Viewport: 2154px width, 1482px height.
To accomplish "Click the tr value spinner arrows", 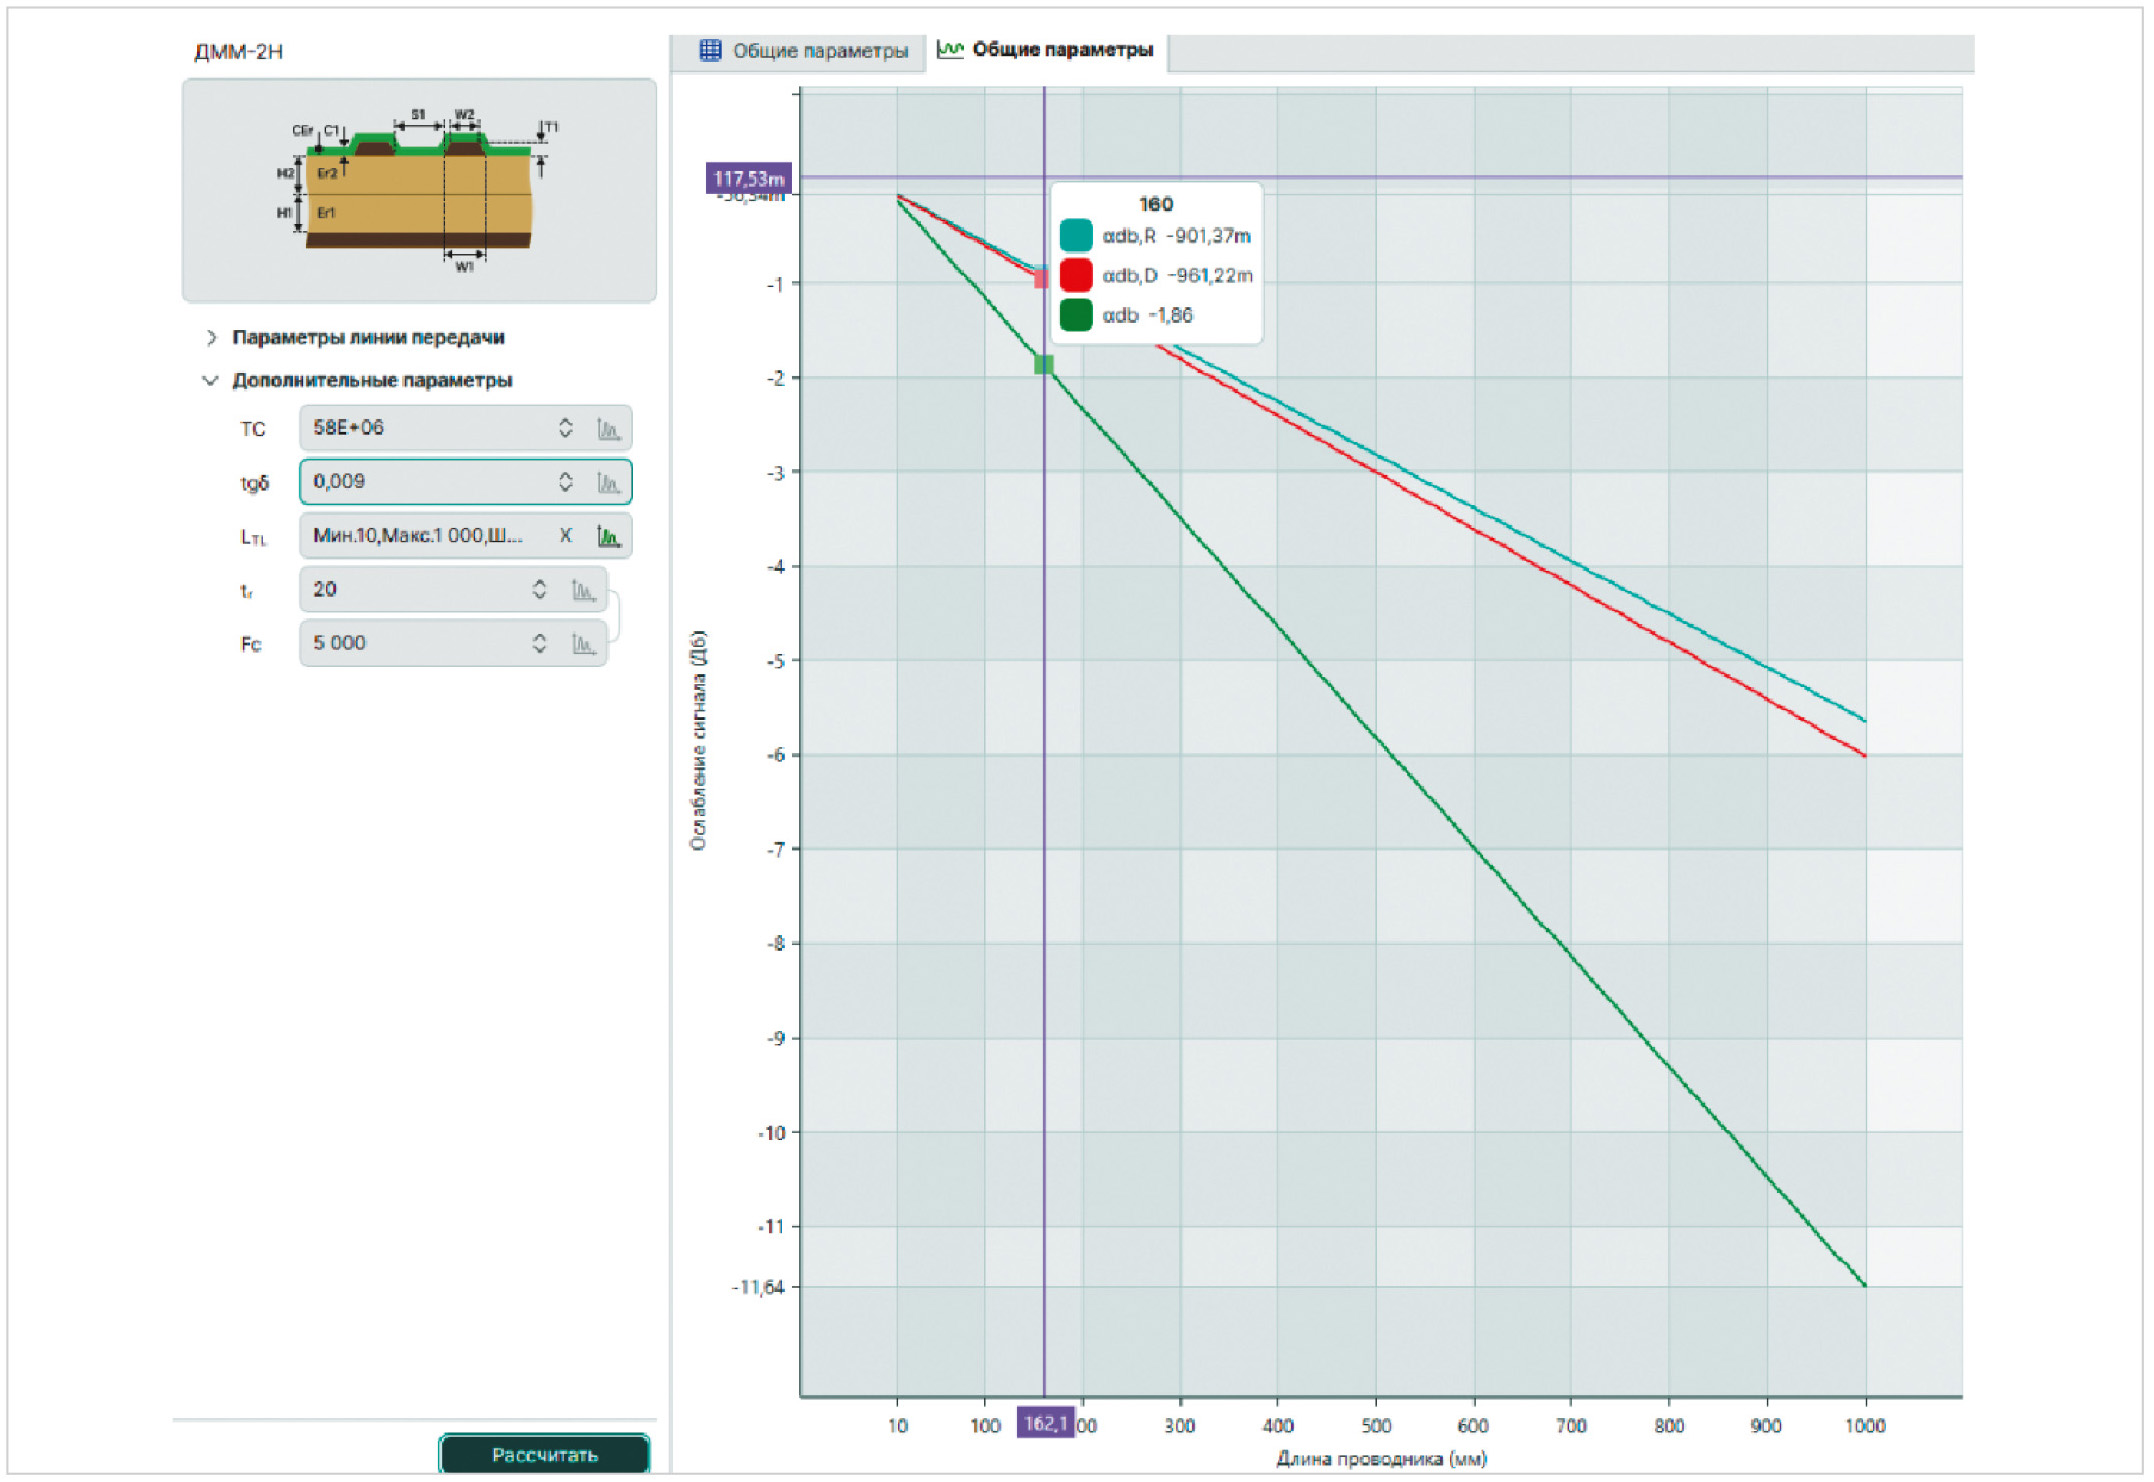I will point(539,590).
